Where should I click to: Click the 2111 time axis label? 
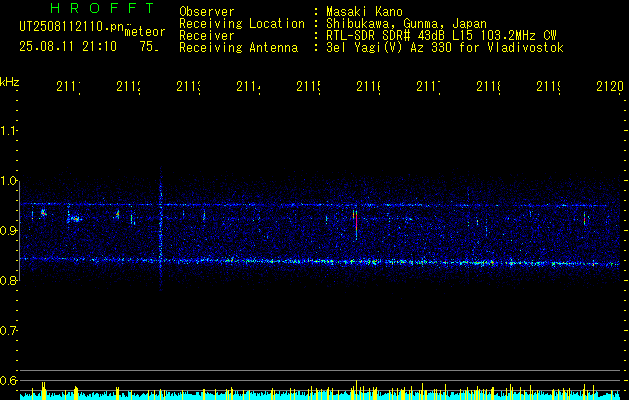pos(69,87)
